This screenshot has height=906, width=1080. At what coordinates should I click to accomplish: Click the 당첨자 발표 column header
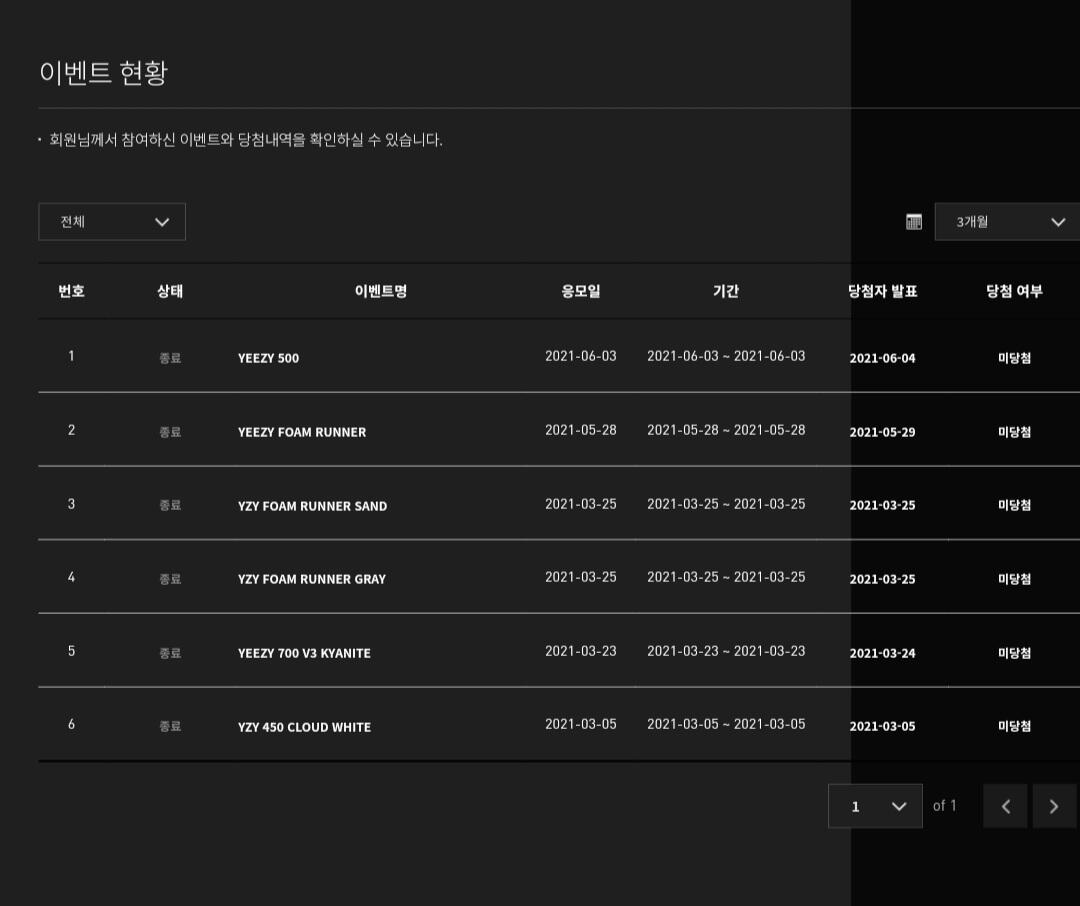(x=882, y=291)
